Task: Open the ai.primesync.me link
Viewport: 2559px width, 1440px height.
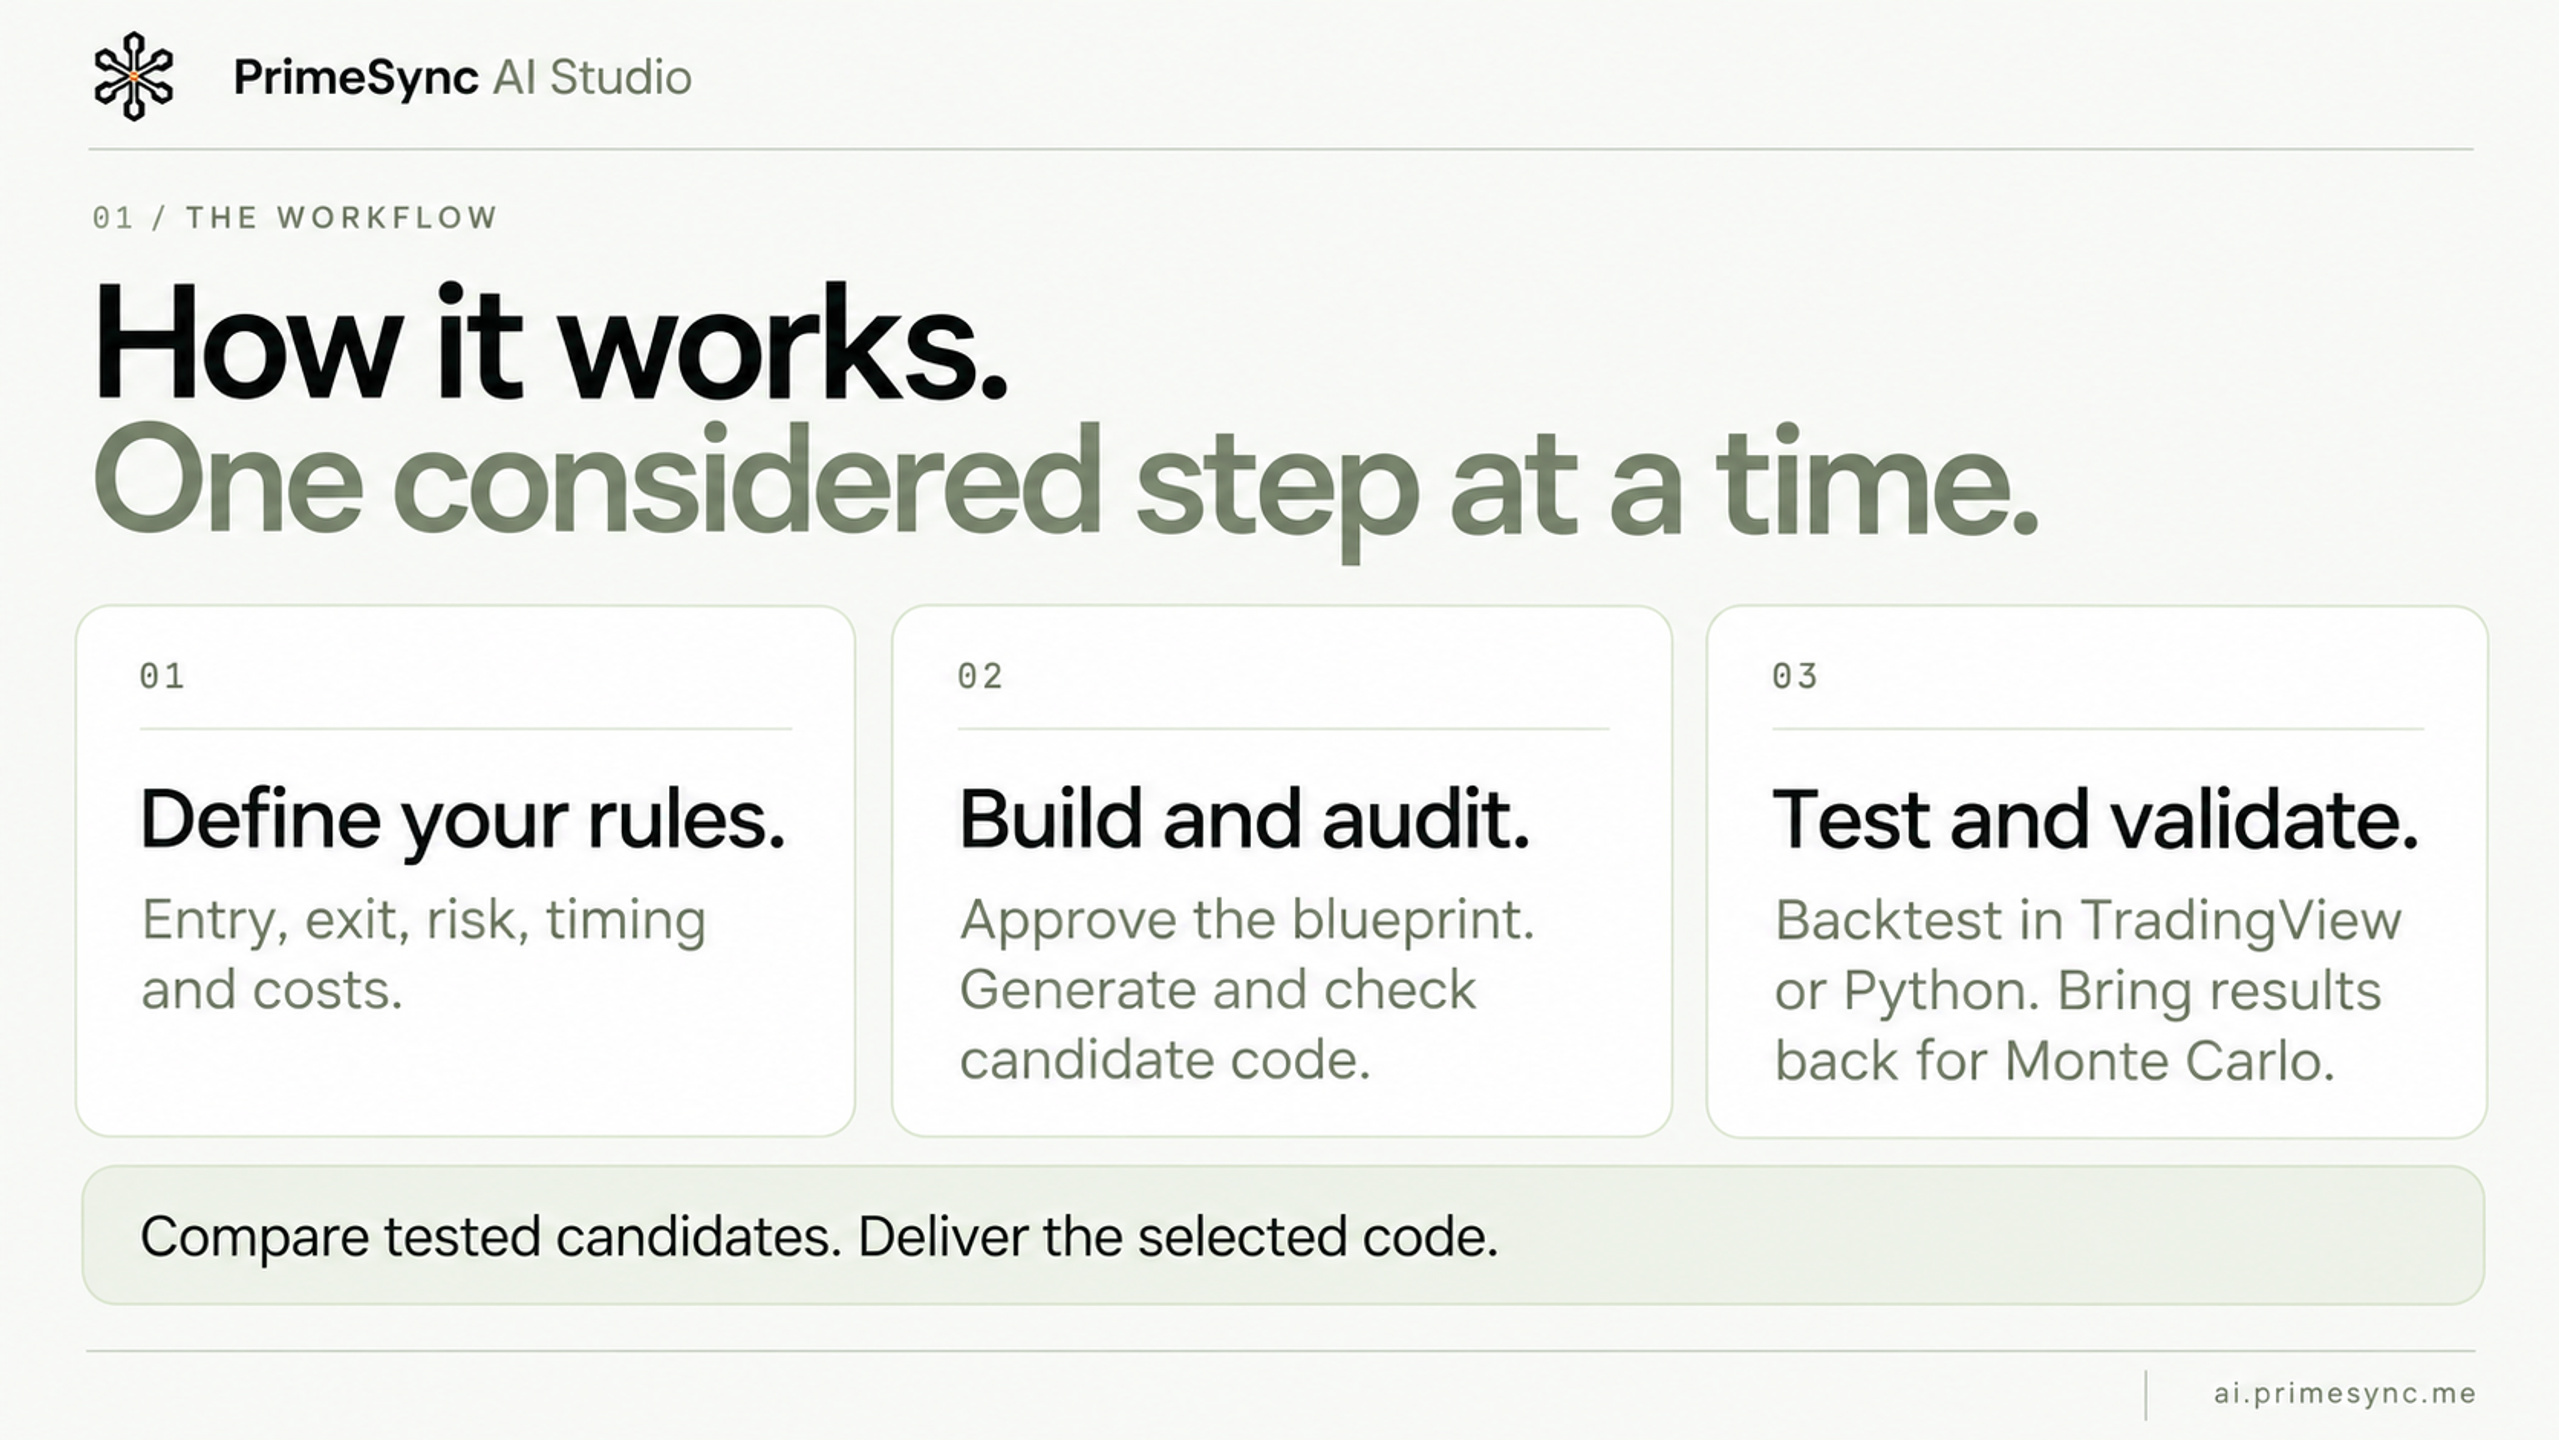Action: 2345,1393
